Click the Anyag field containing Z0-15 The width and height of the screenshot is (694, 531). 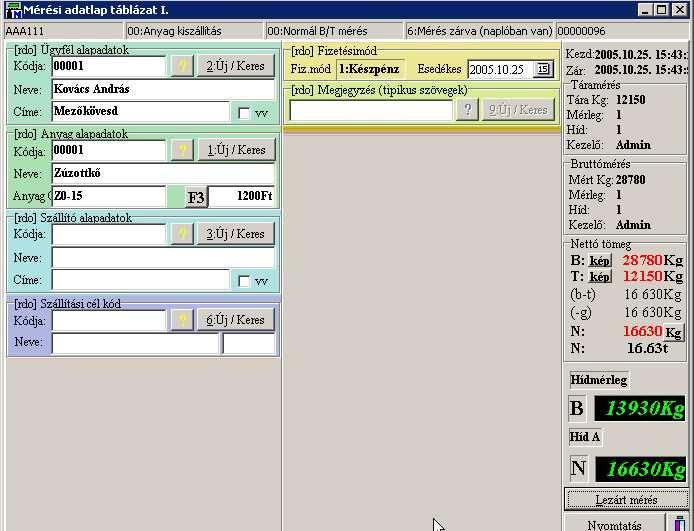coord(108,196)
